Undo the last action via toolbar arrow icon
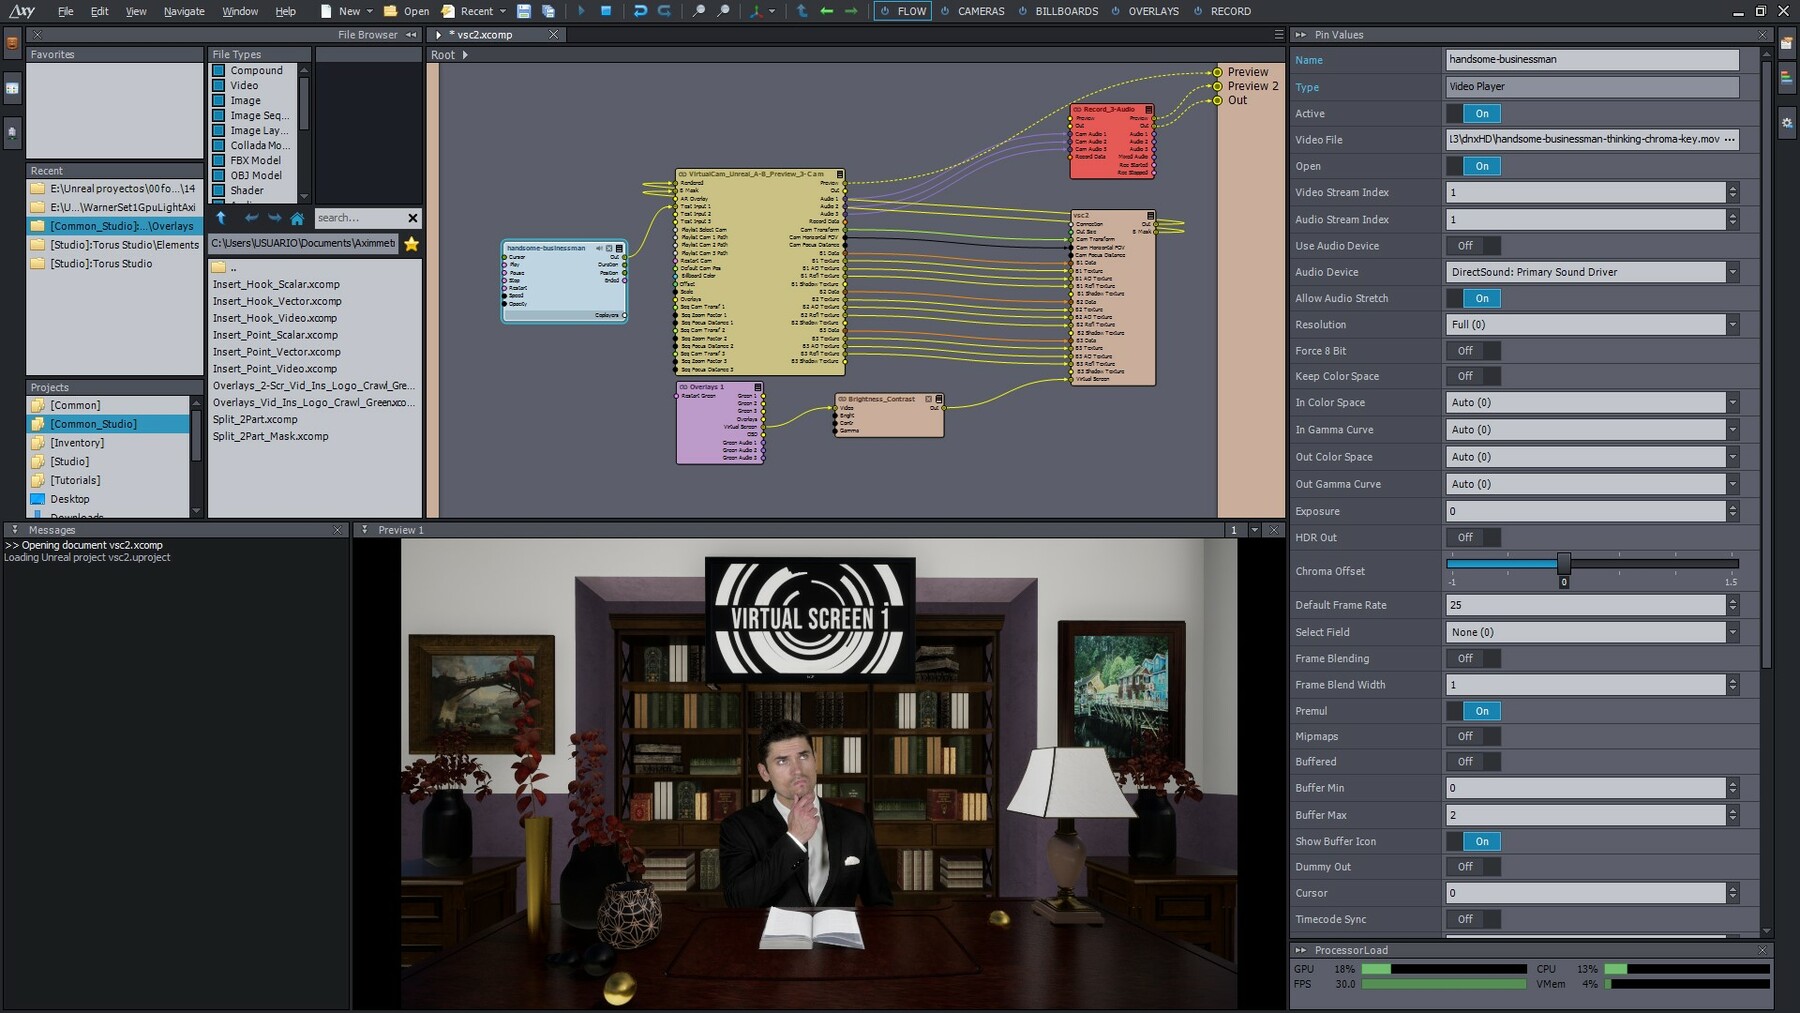The image size is (1800, 1013). point(640,11)
